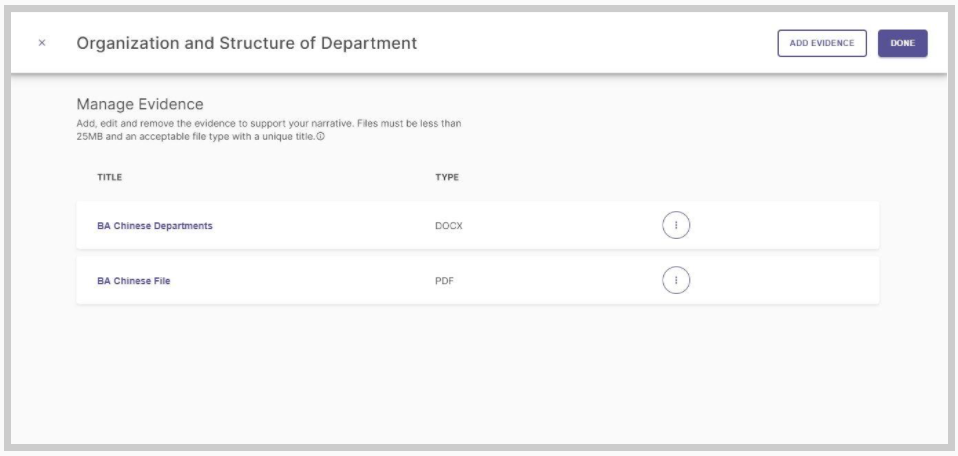Click the Add Evidence button
Viewport: 958px width, 456px height.
tap(822, 43)
